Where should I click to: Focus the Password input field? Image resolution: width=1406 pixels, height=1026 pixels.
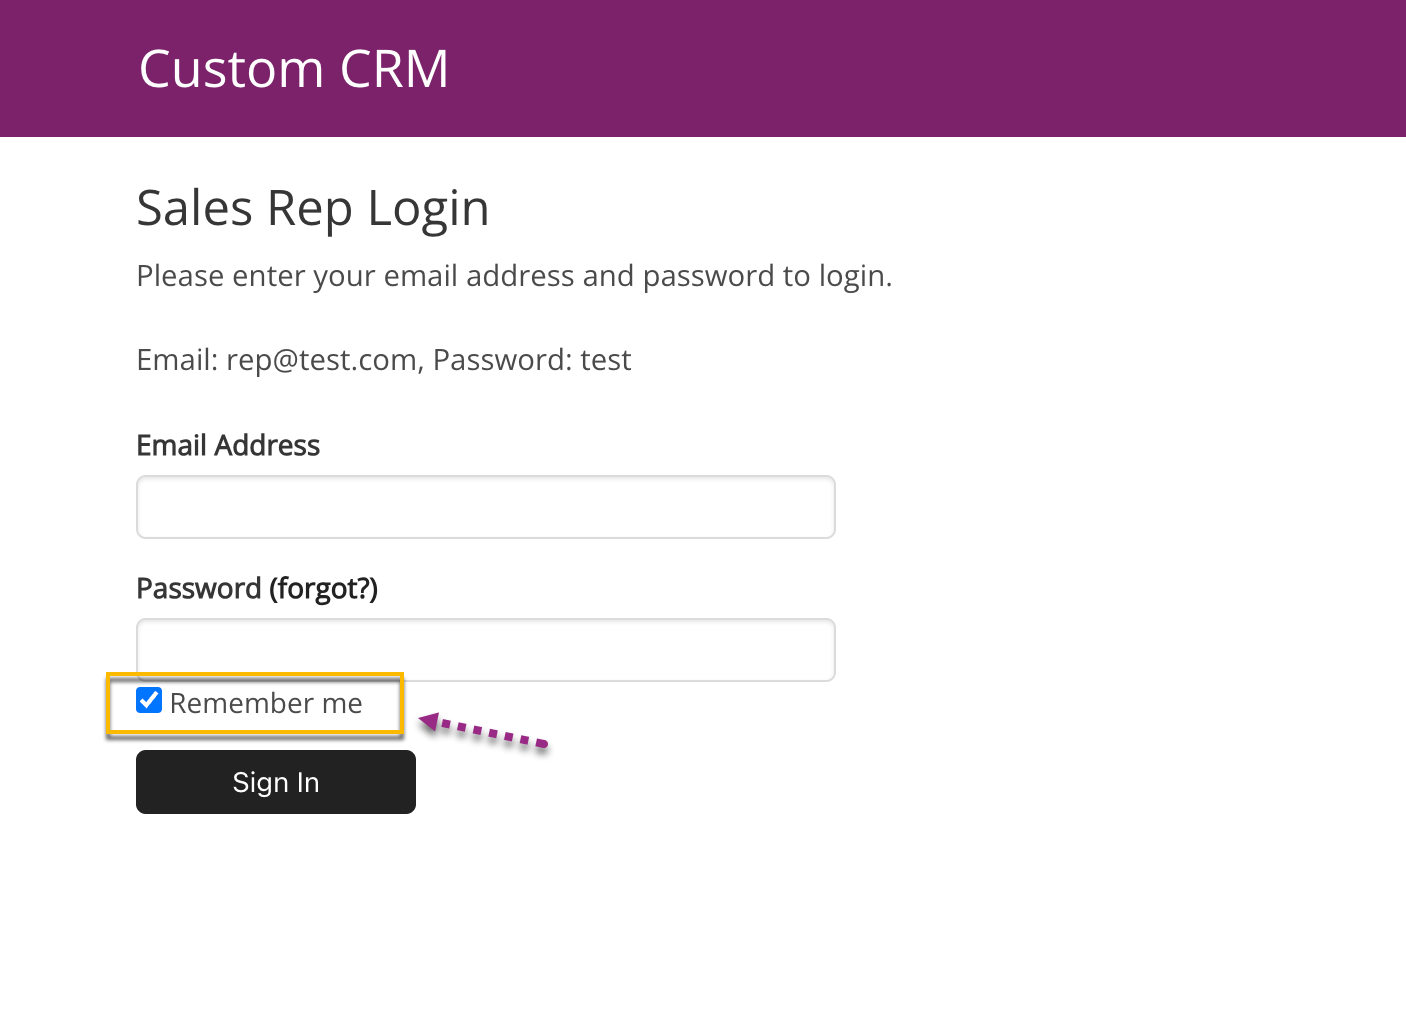click(485, 649)
